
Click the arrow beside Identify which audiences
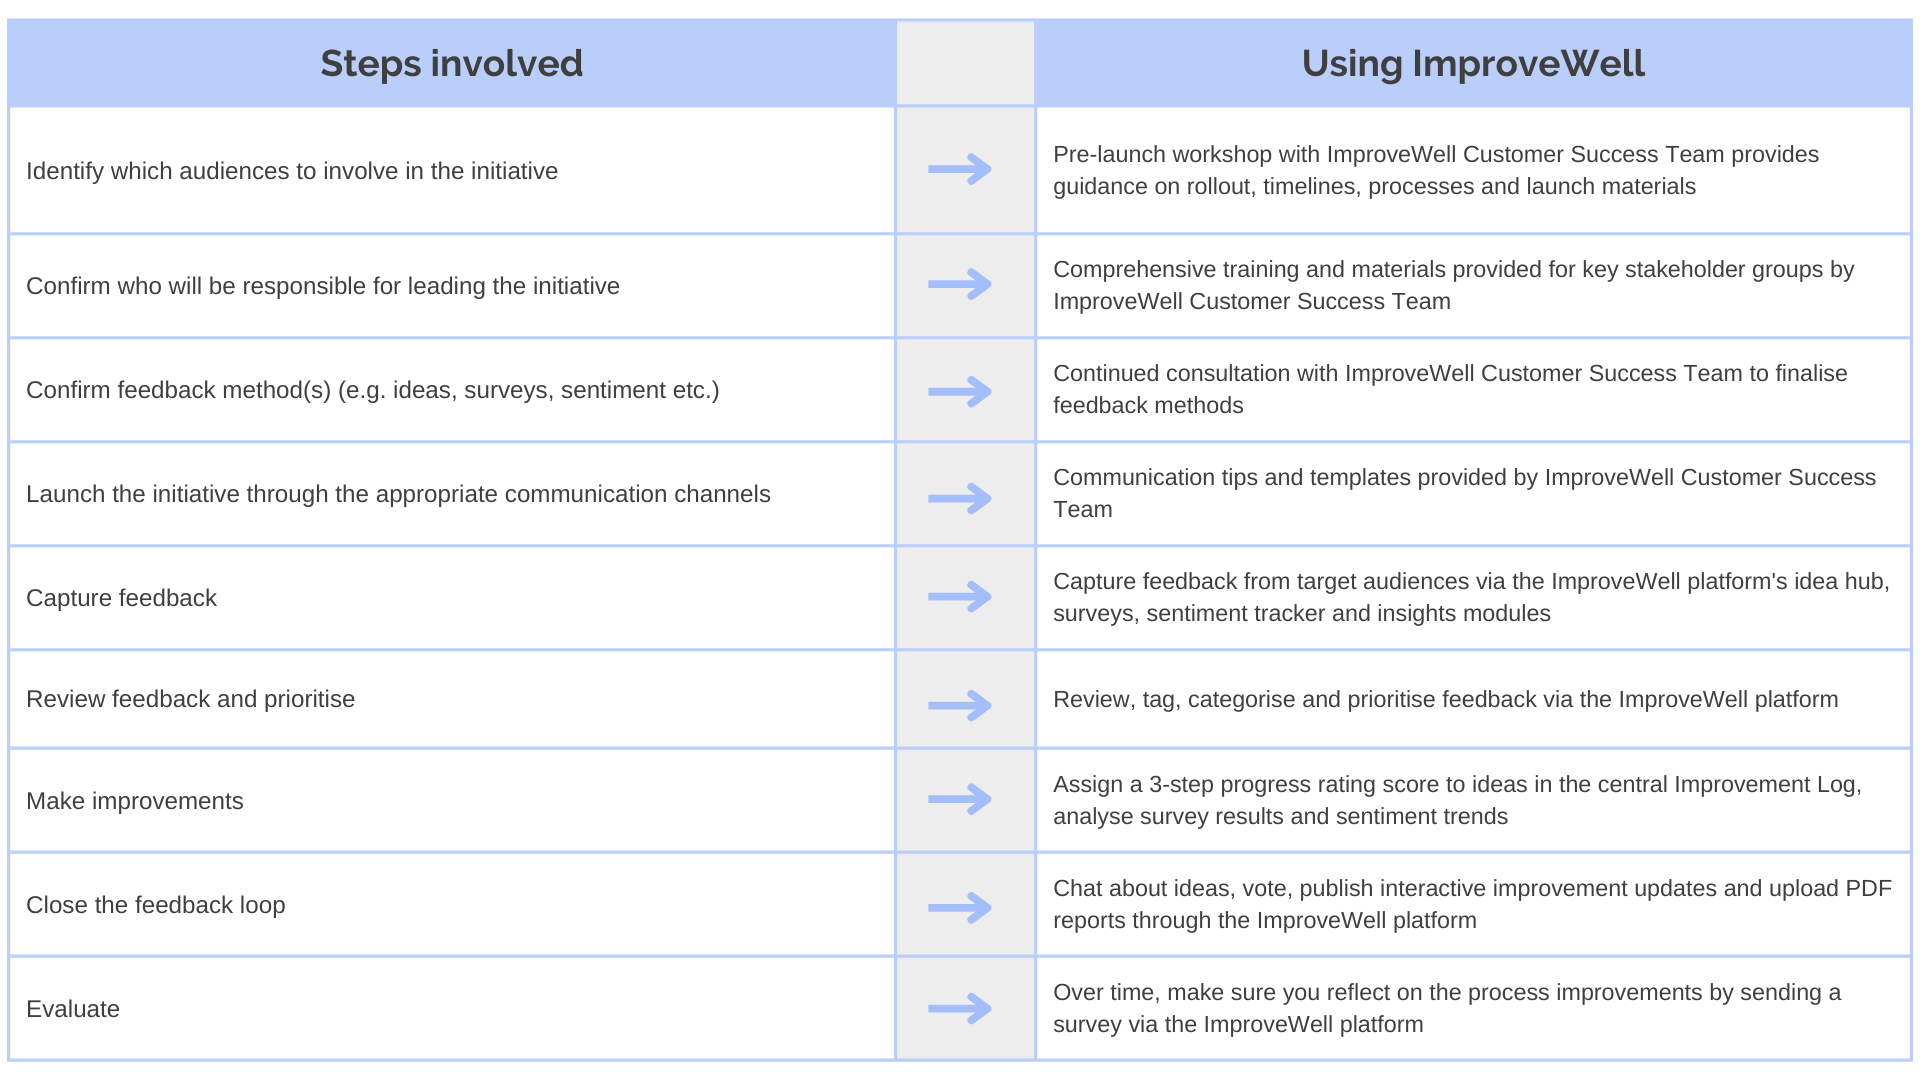coord(960,169)
